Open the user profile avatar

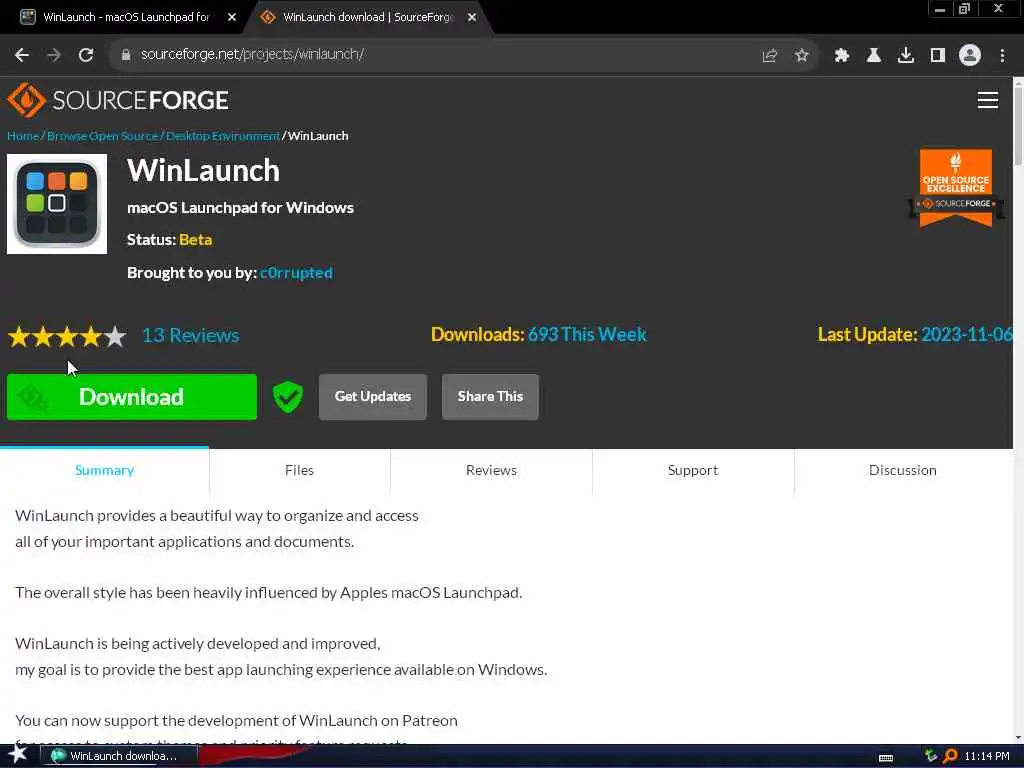[x=969, y=55]
